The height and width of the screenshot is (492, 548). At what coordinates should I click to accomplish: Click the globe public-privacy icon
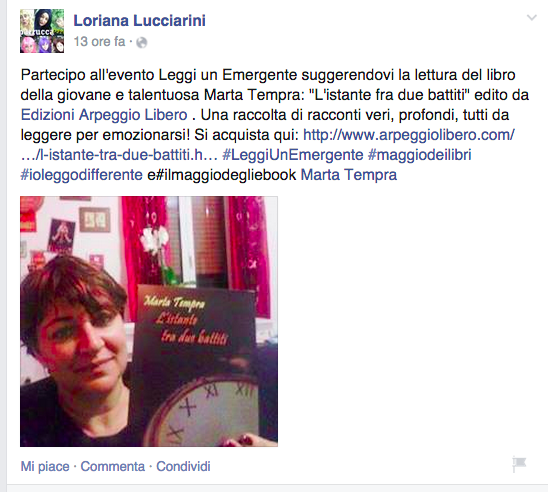pos(142,43)
